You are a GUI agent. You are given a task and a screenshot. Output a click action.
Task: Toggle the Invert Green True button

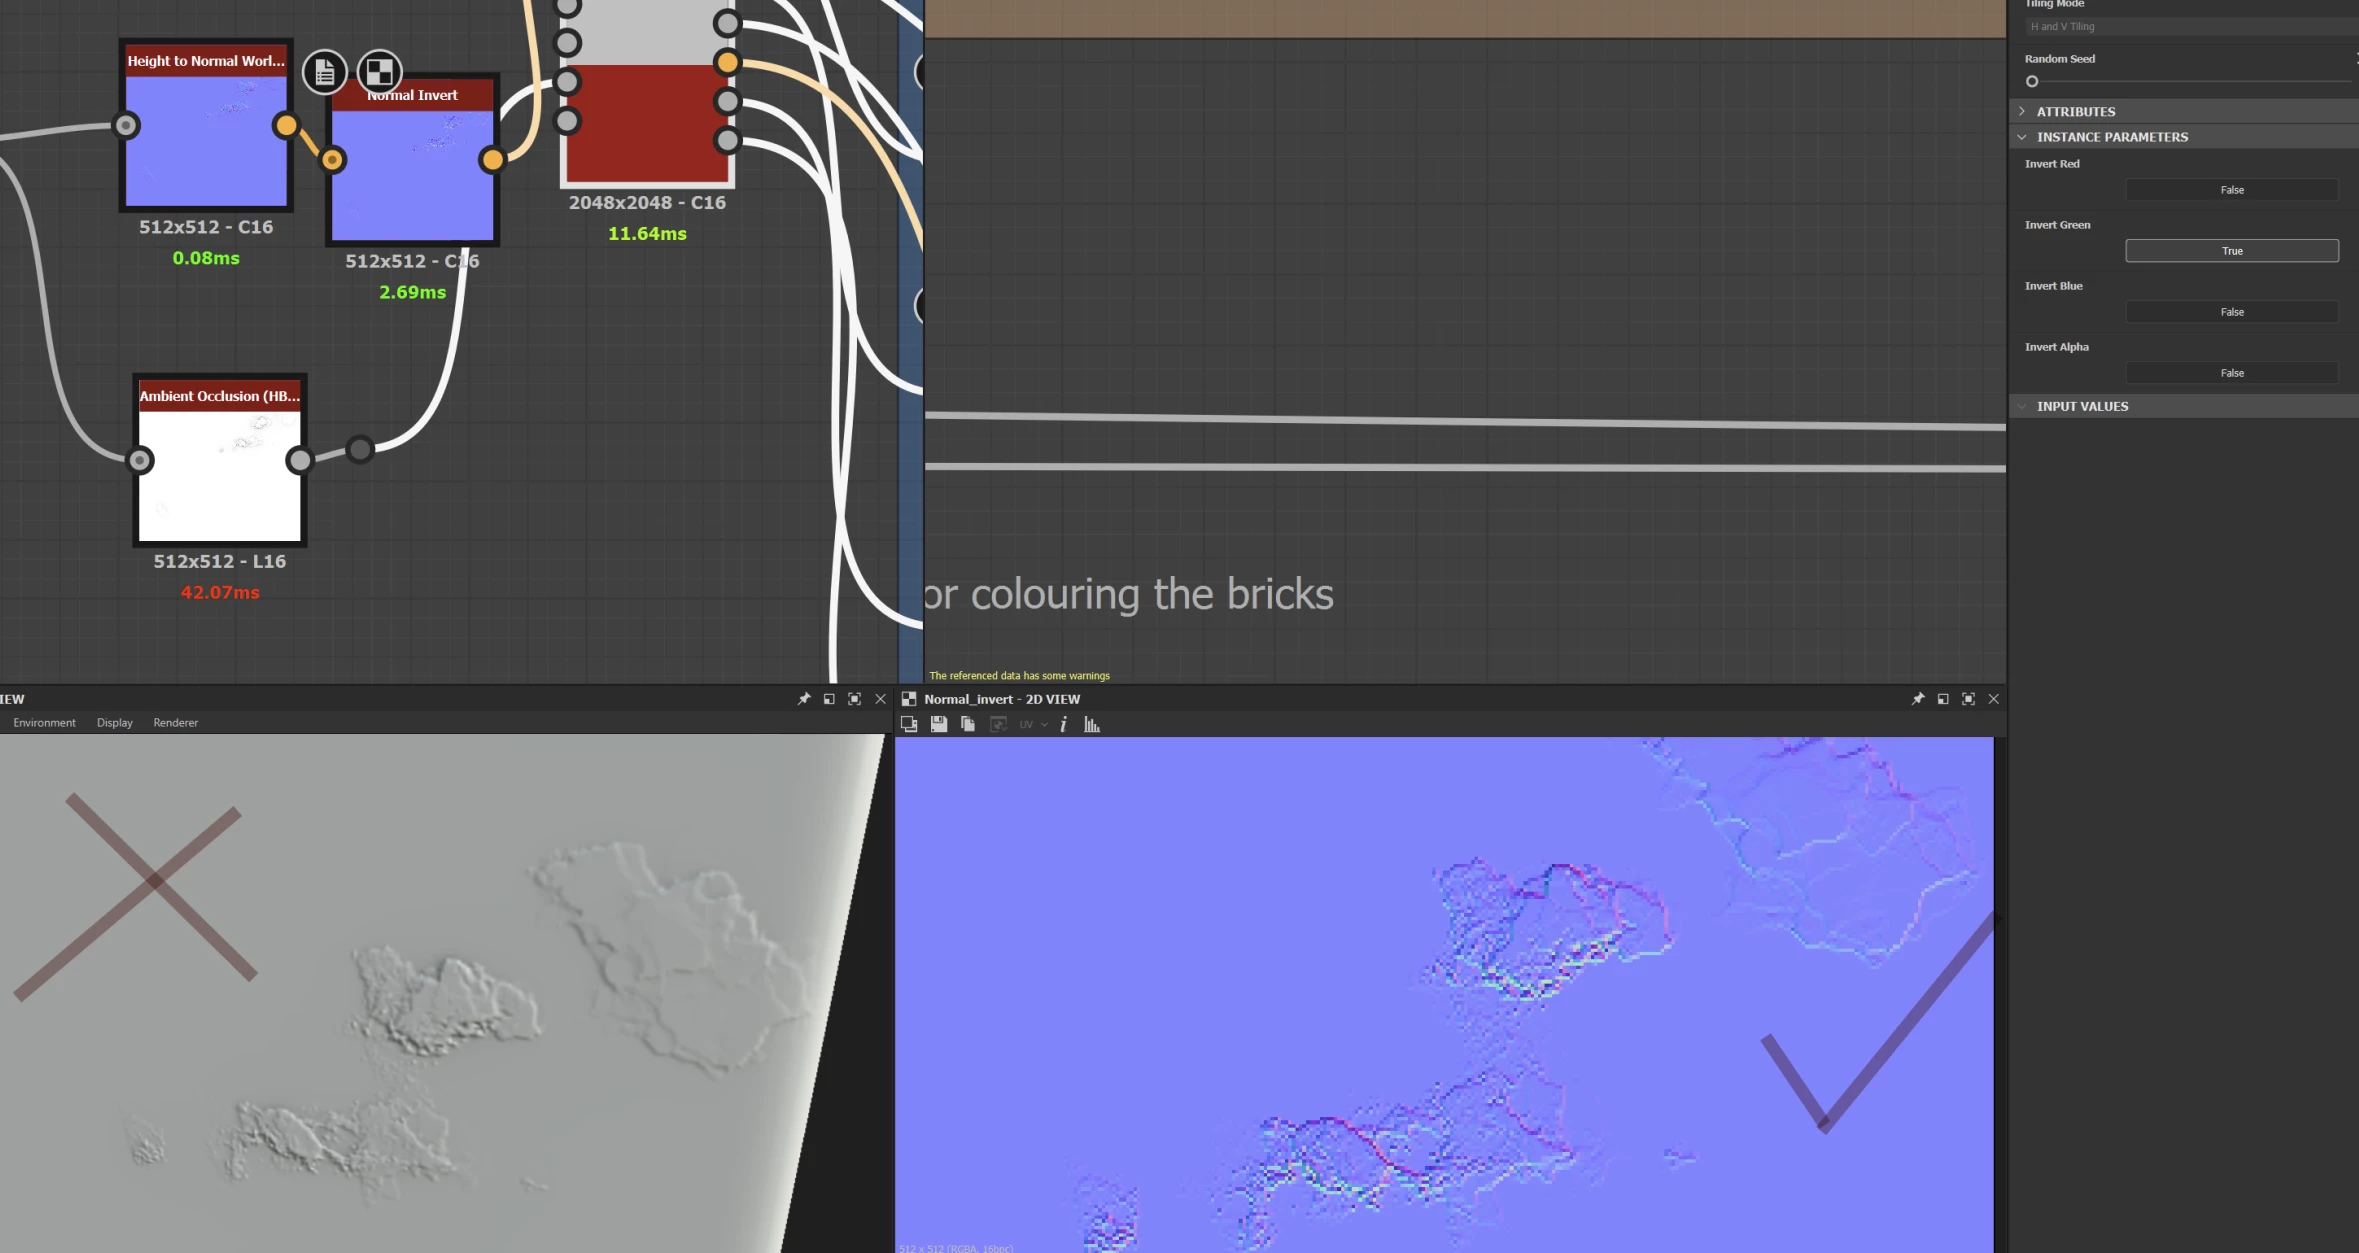coord(2231,251)
